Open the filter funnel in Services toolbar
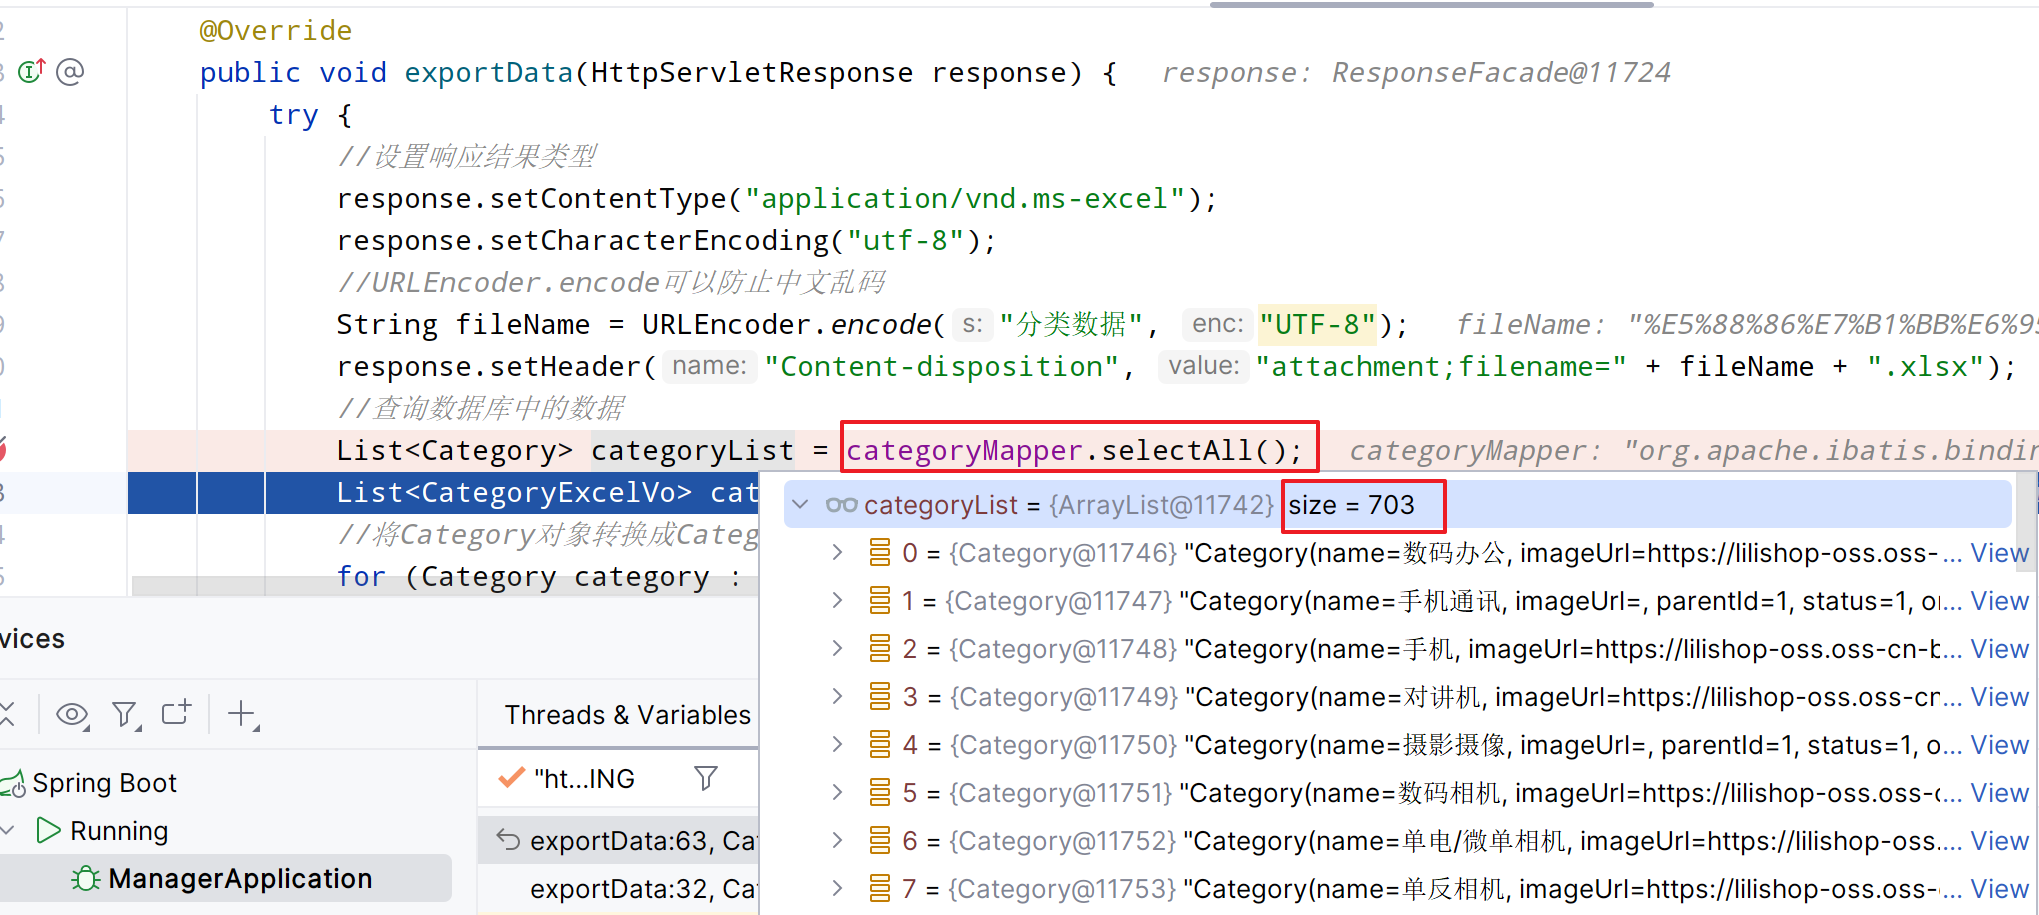Viewport: 2039px width, 915px height. click(x=125, y=714)
